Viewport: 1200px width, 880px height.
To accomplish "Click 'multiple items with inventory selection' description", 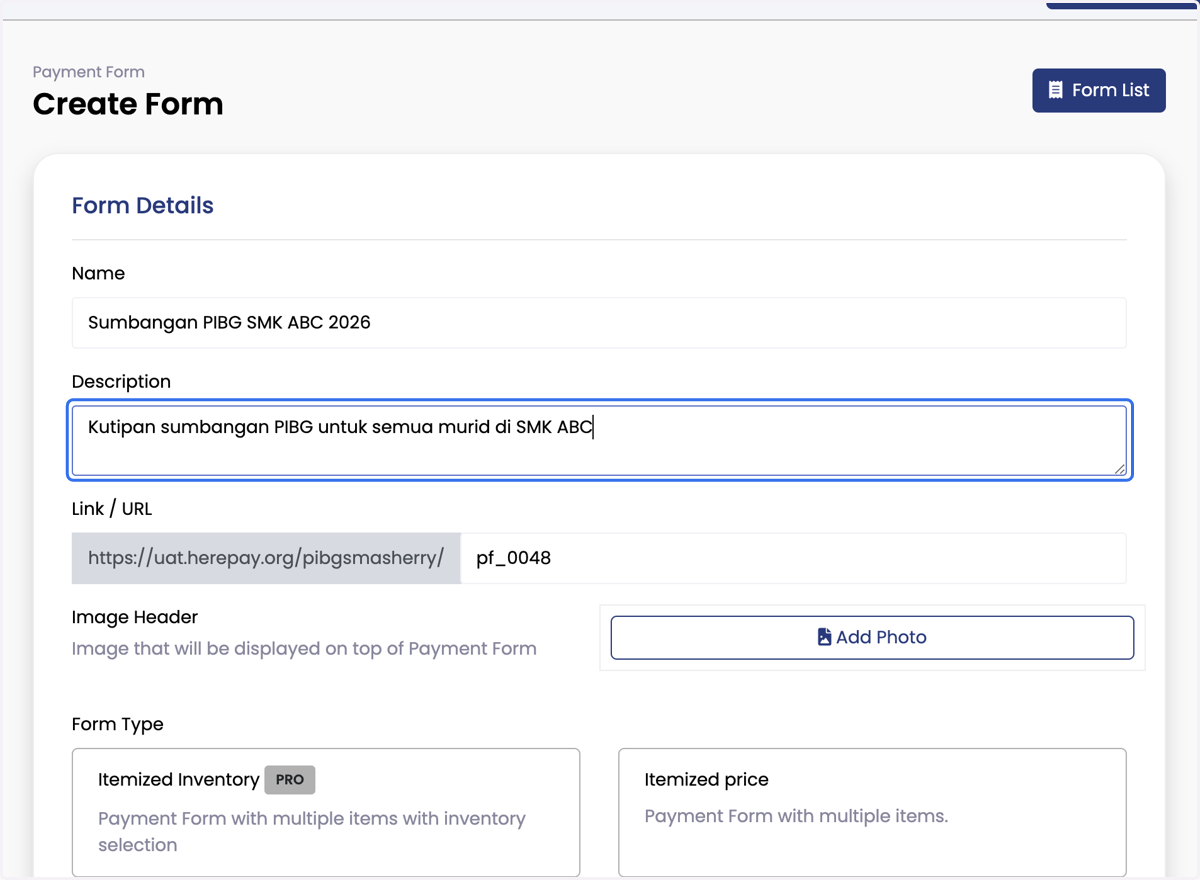I will (312, 831).
